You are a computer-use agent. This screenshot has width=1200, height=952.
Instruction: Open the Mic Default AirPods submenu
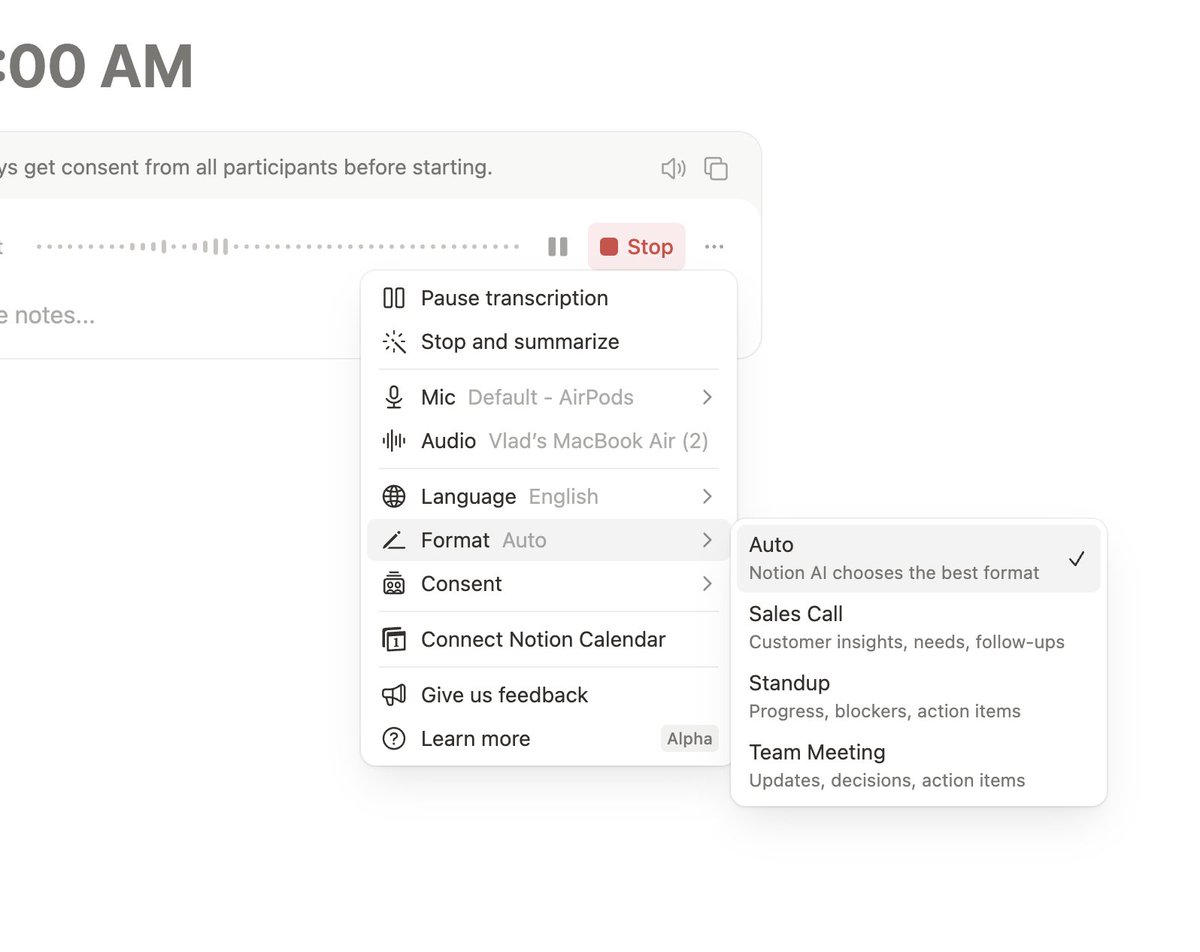point(549,398)
